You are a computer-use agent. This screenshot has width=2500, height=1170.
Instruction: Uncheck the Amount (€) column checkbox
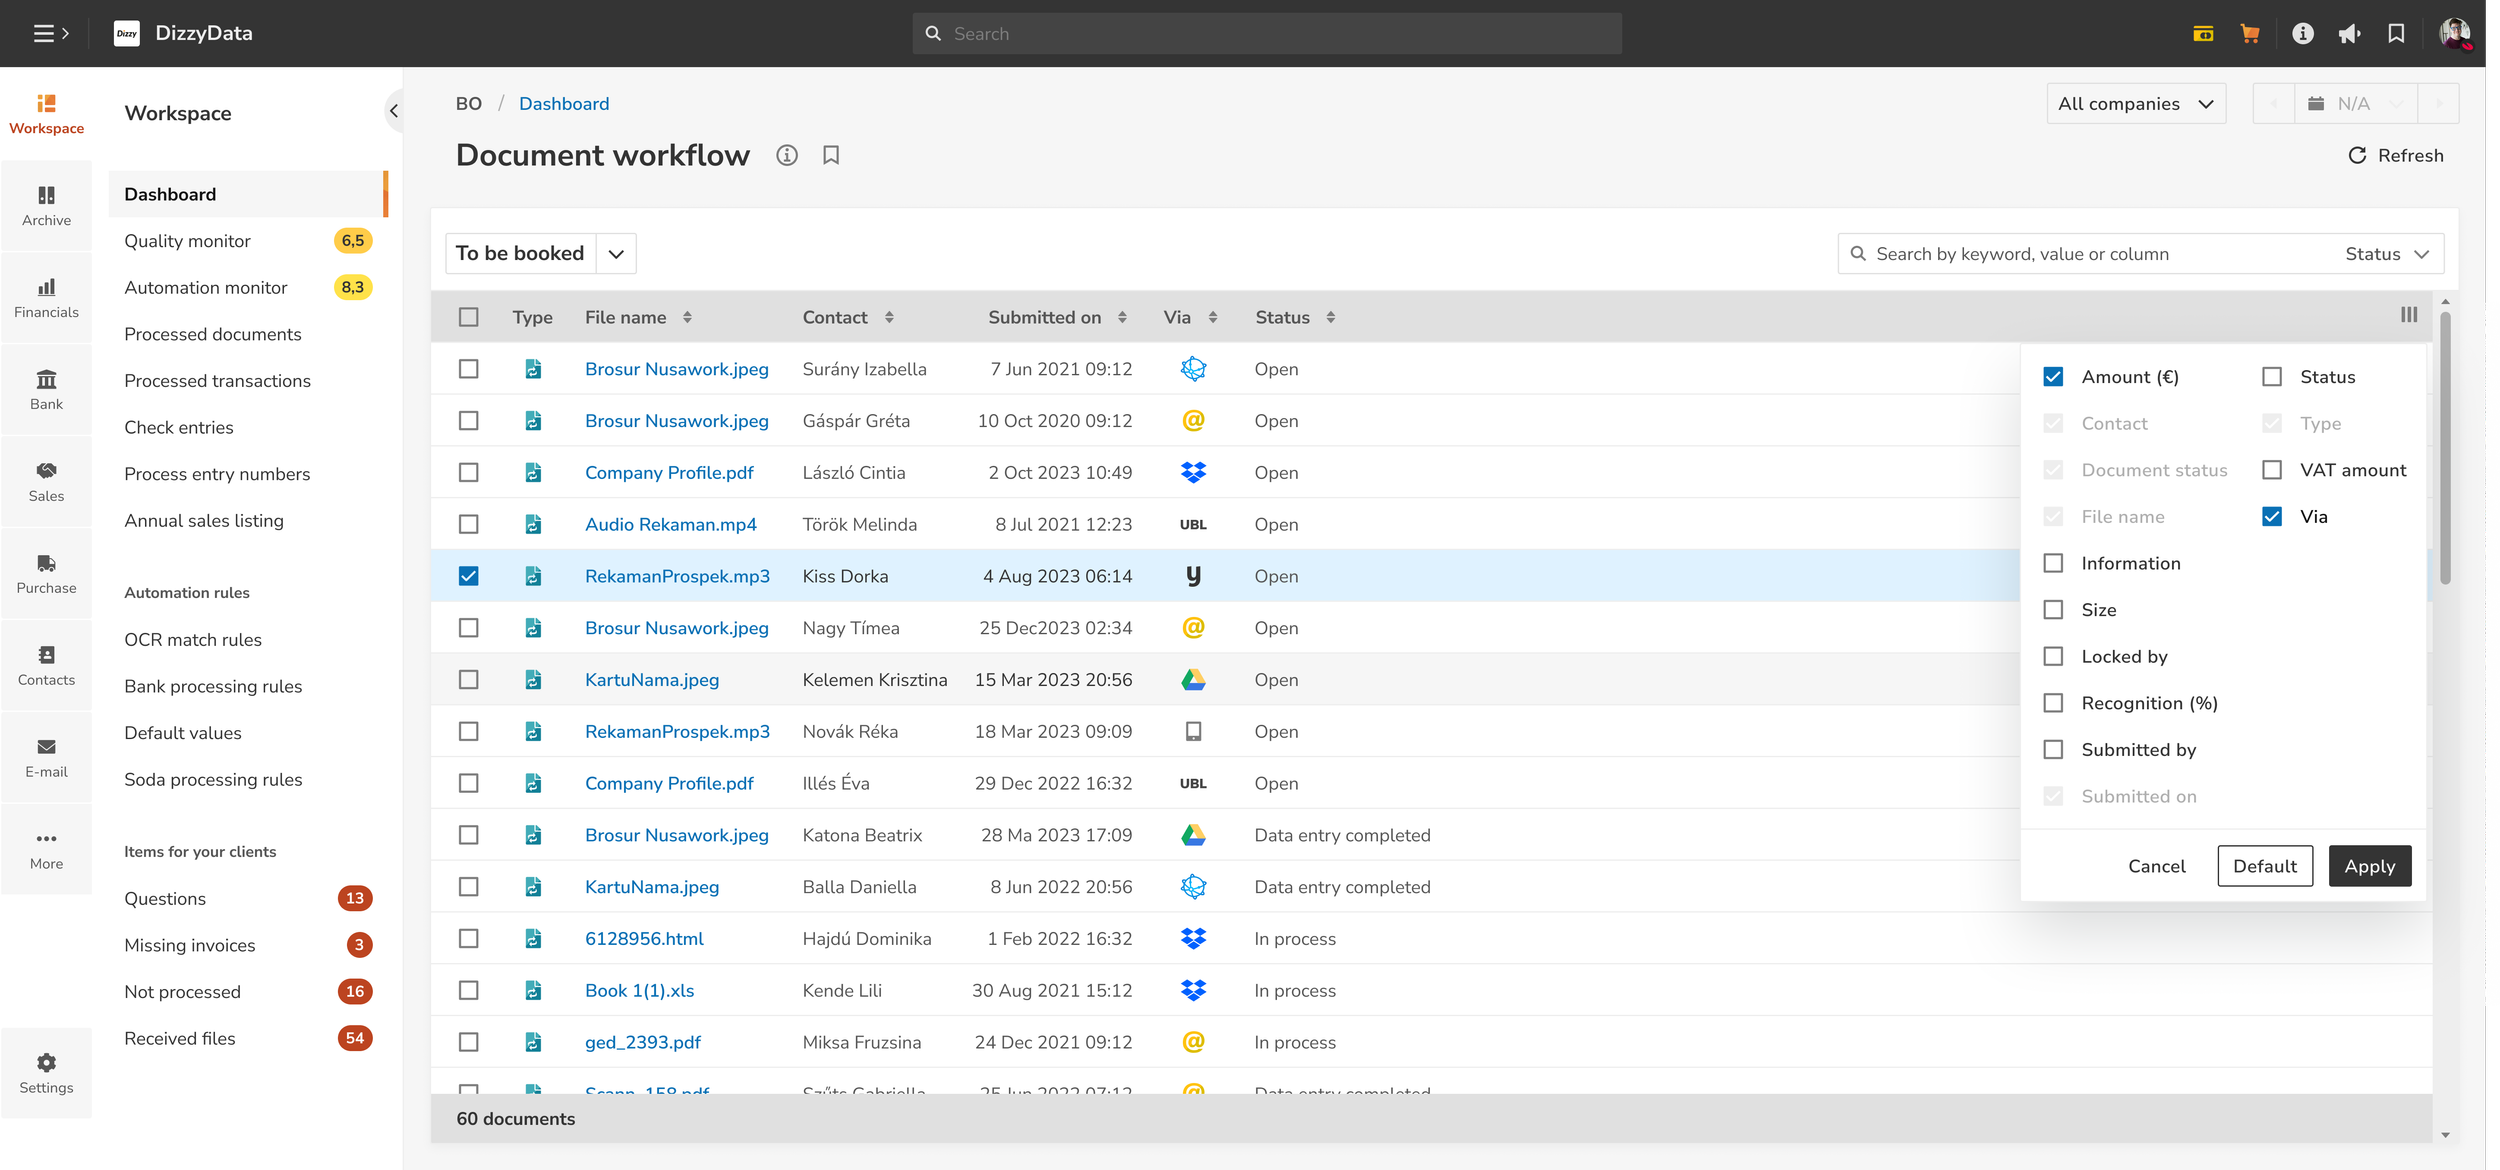click(x=2053, y=377)
